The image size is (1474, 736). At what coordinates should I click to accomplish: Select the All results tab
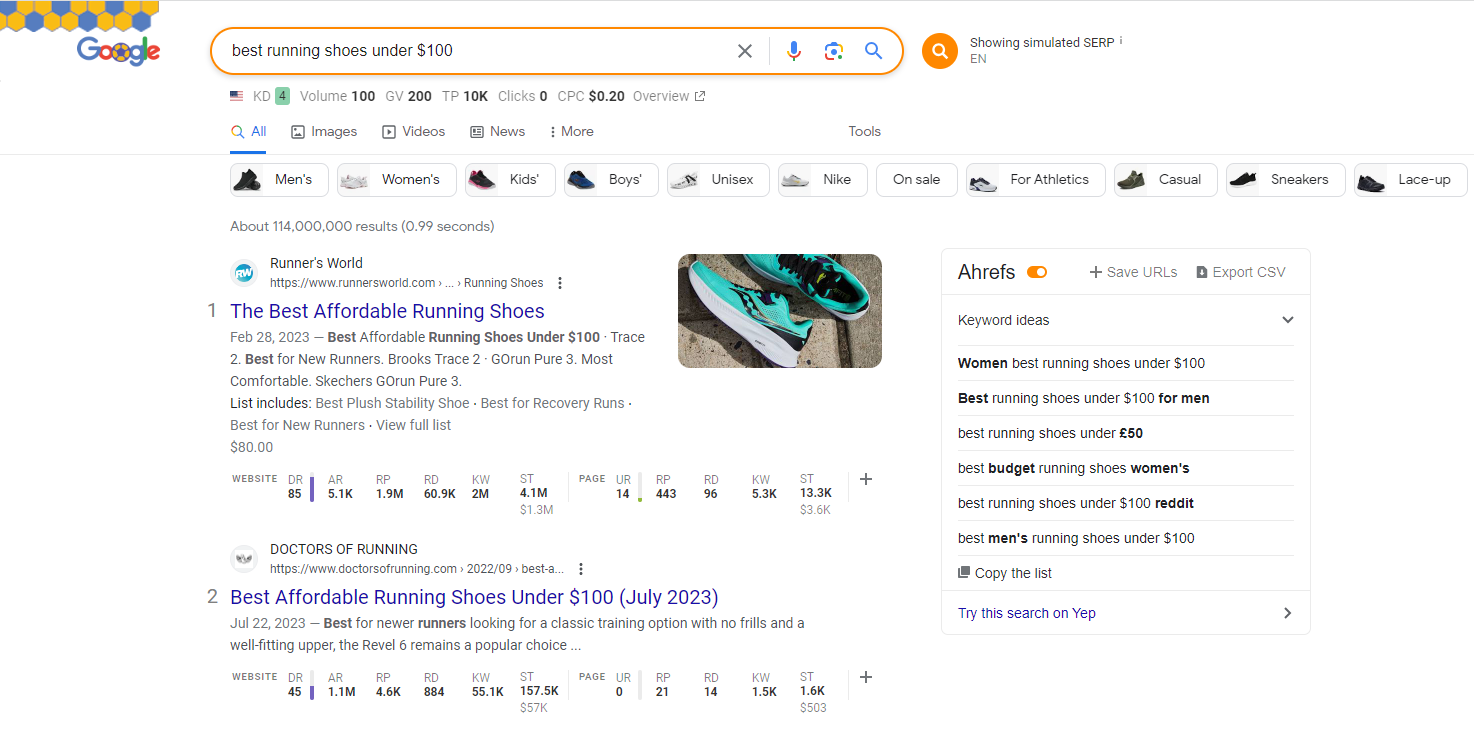click(x=248, y=131)
